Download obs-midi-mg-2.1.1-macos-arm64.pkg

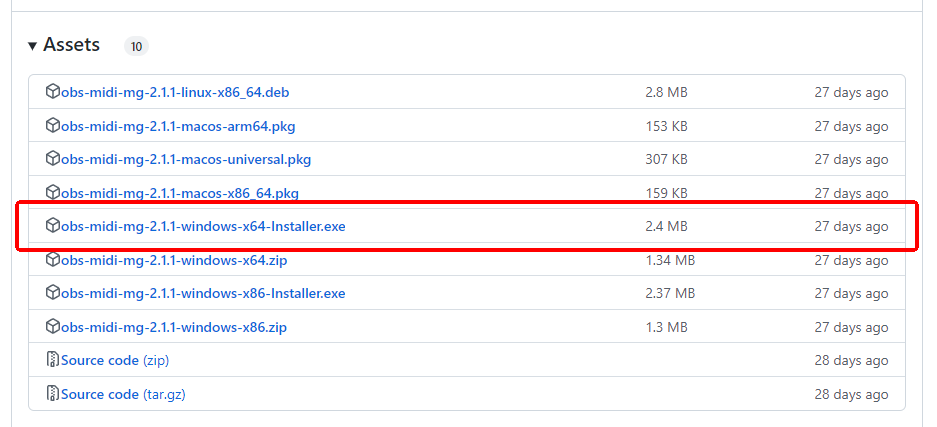click(178, 126)
